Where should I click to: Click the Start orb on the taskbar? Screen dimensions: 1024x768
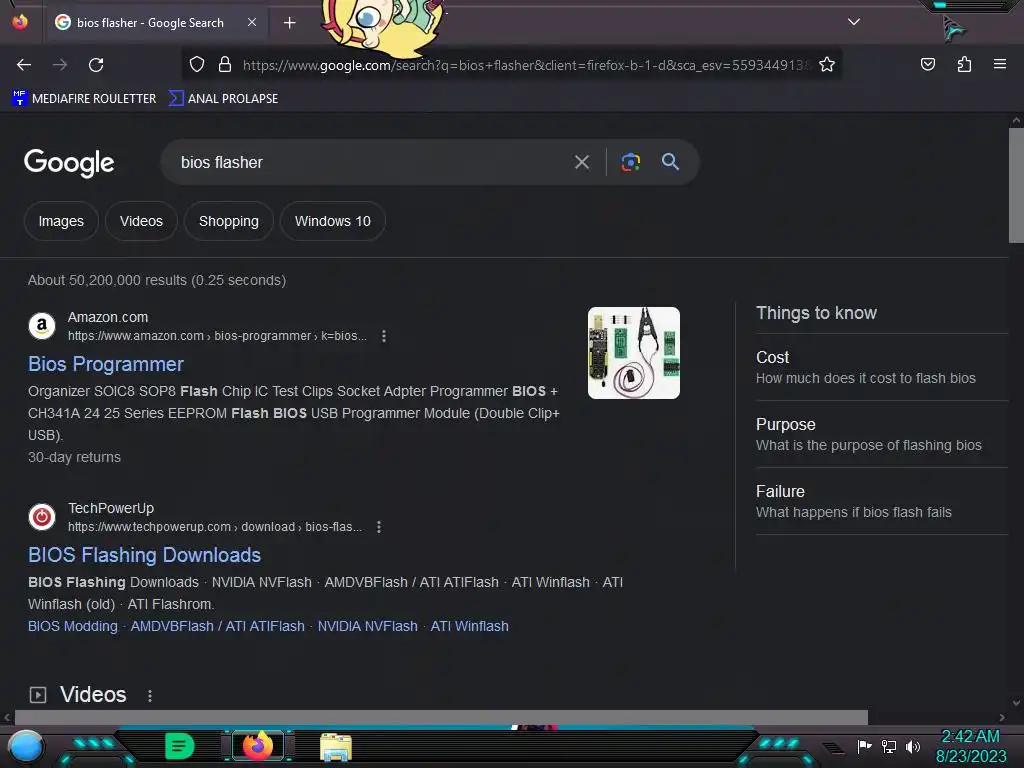point(26,746)
